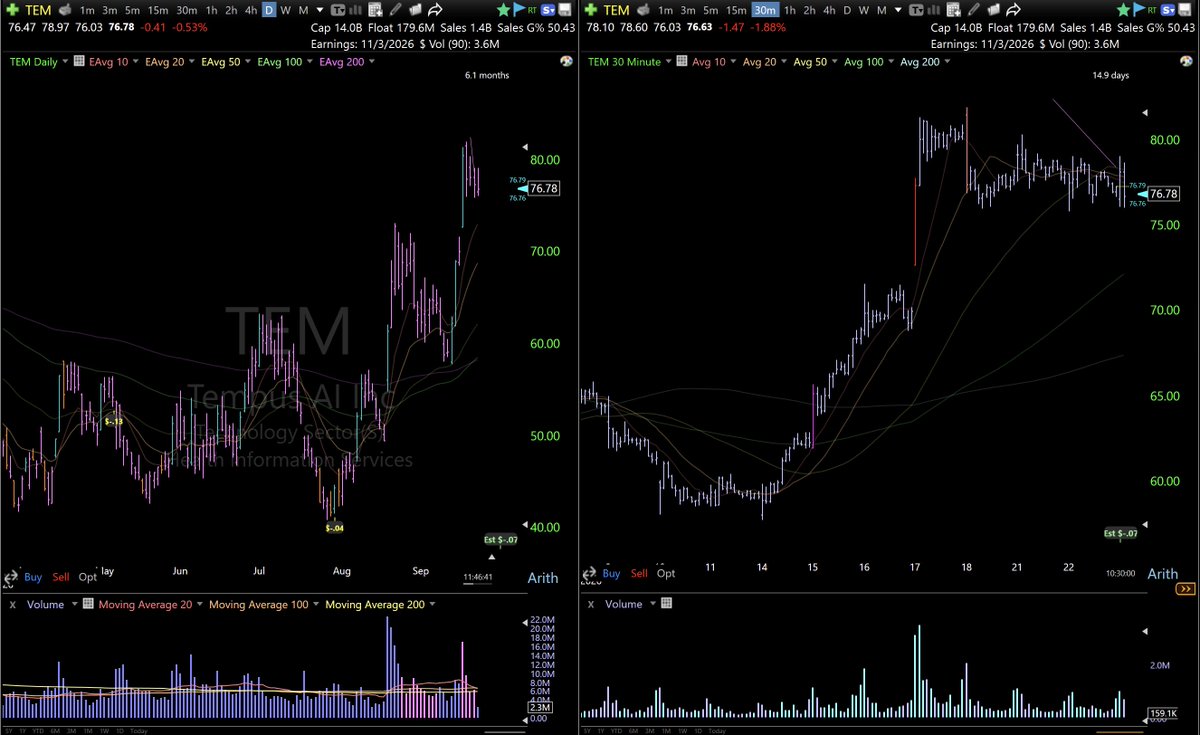The image size is (1200, 735).
Task: Expand Avg 20 indicator dropdown on right chart
Action: coord(783,62)
